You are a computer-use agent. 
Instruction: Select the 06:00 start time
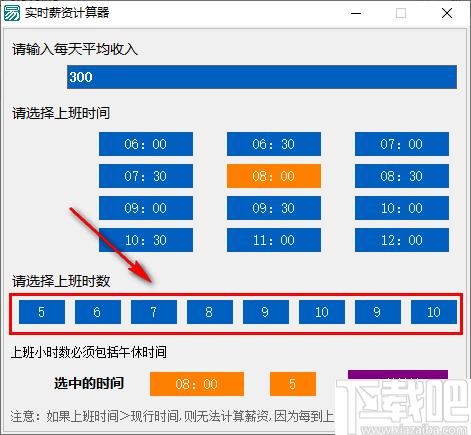(x=146, y=144)
